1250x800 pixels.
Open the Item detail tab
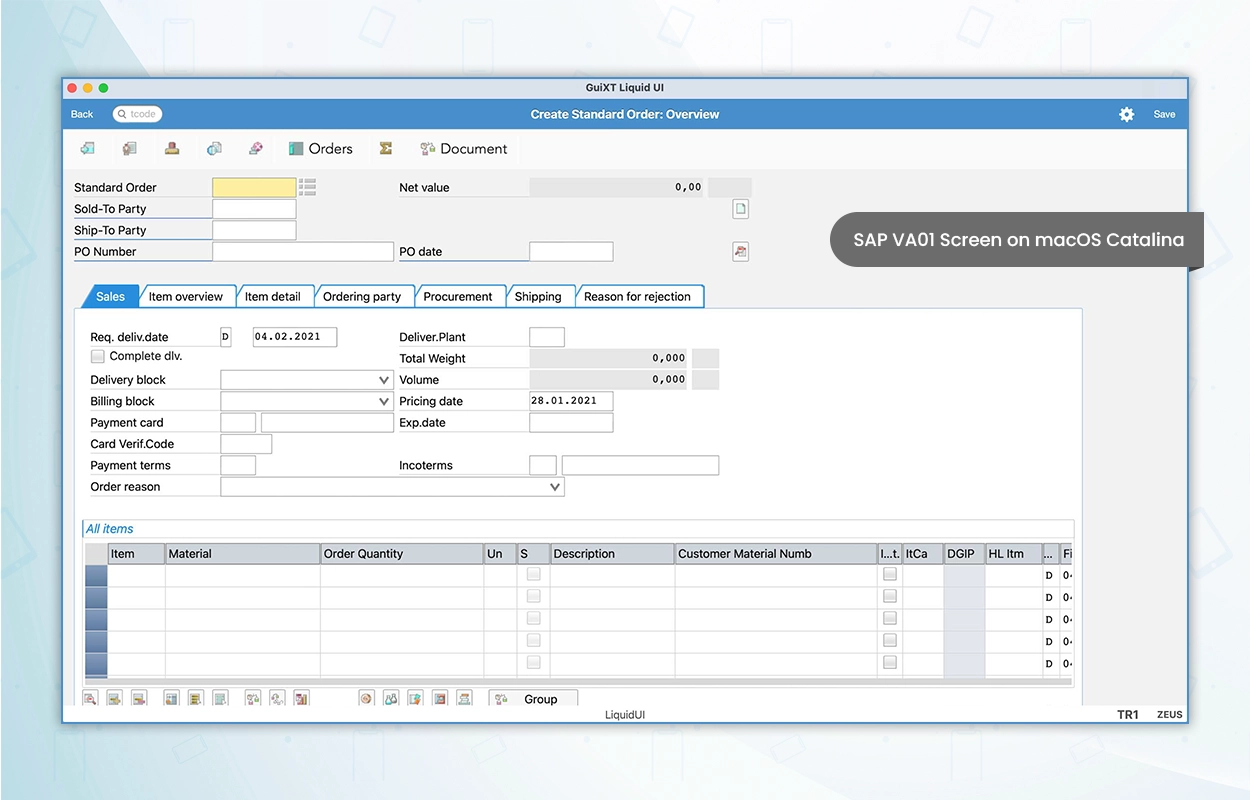tap(273, 296)
